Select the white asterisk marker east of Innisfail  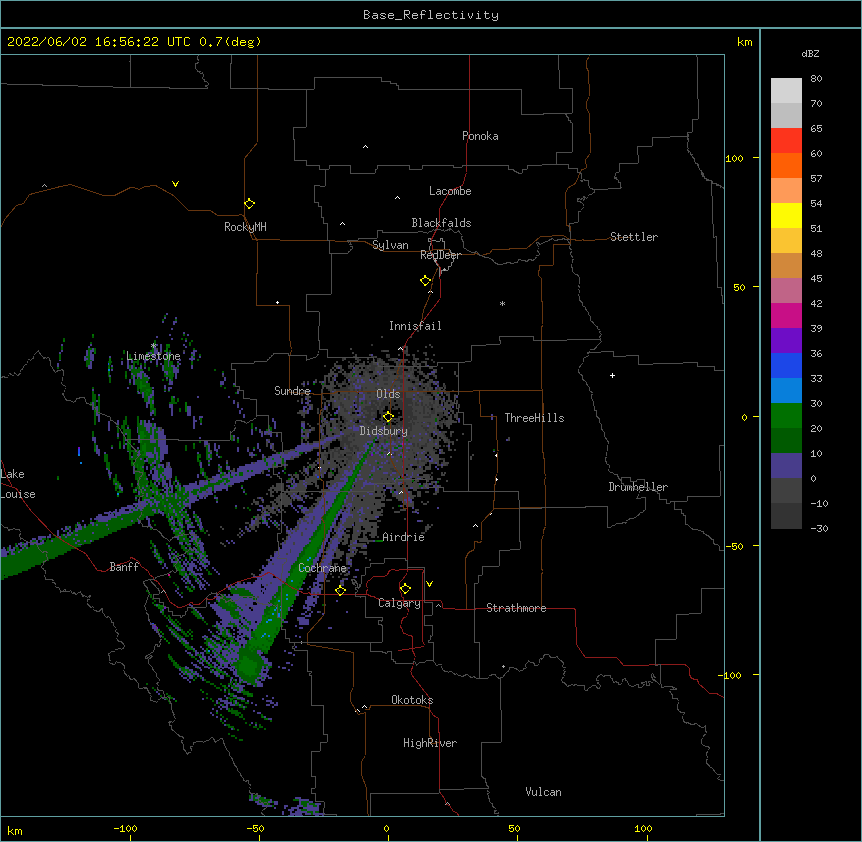pyautogui.click(x=502, y=303)
